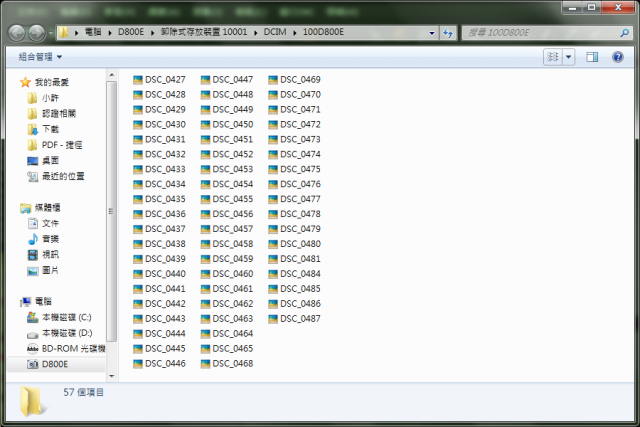Open 本機磁碟 (C:) drive
This screenshot has height=427, width=640.
pyautogui.click(x=59, y=317)
